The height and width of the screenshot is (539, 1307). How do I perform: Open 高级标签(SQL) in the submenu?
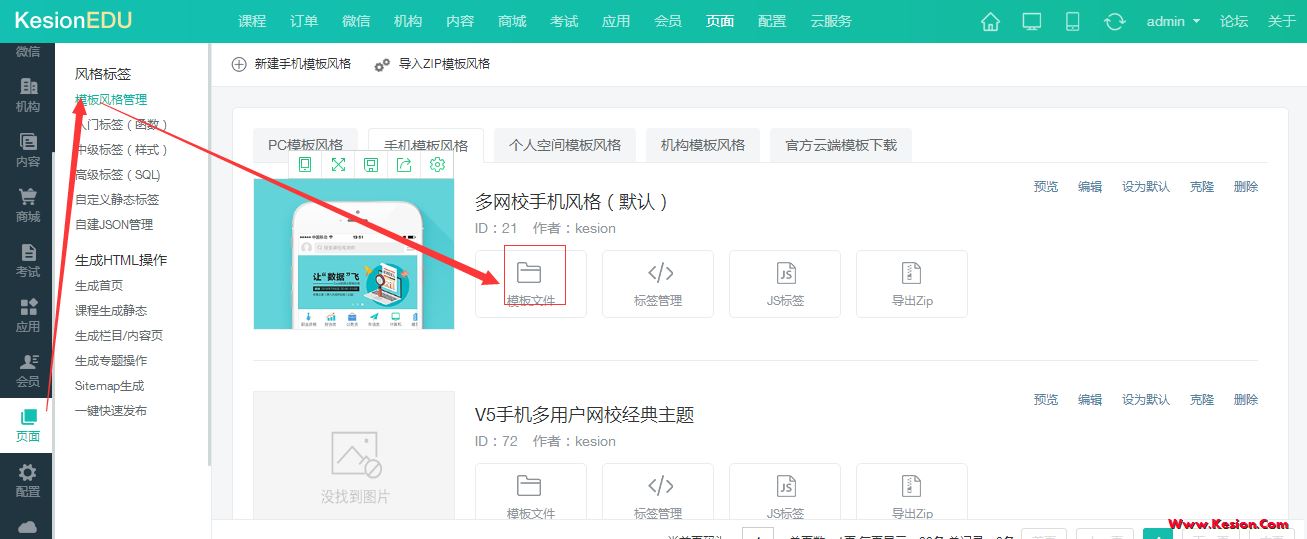(x=118, y=175)
